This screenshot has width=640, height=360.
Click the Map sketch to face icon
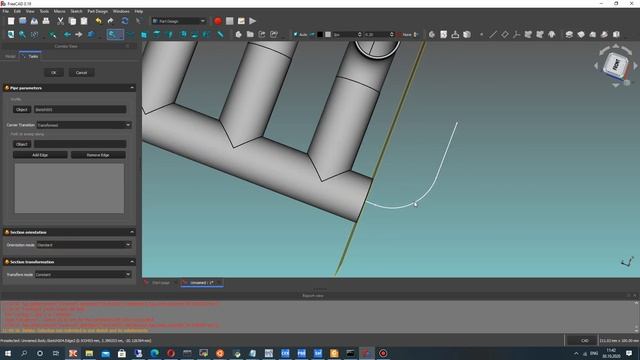click(455, 35)
